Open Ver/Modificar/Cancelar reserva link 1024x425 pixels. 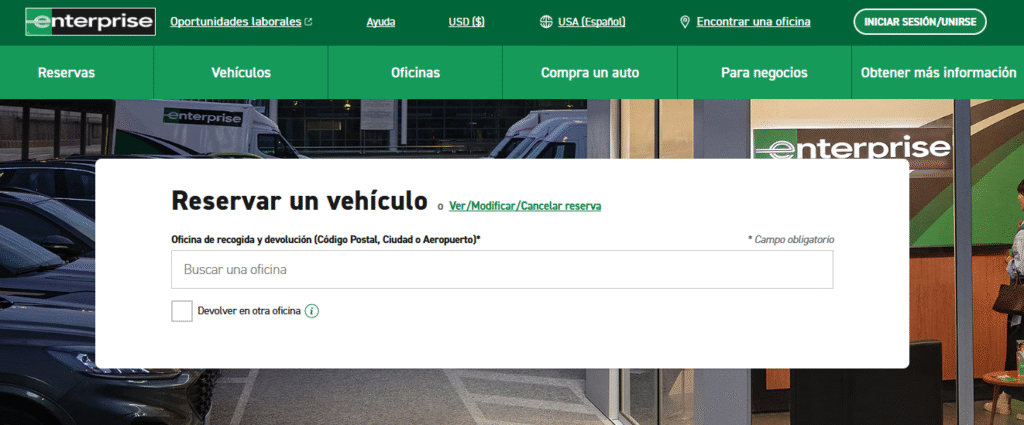point(525,206)
